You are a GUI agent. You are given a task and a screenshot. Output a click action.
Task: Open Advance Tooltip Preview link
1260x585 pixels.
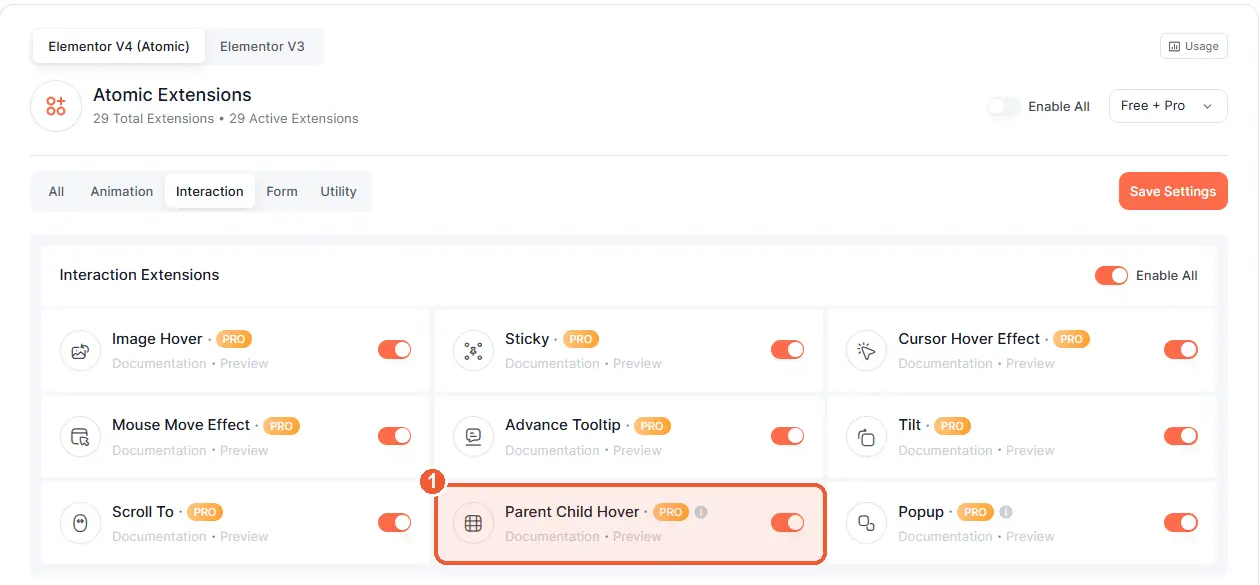tap(637, 450)
